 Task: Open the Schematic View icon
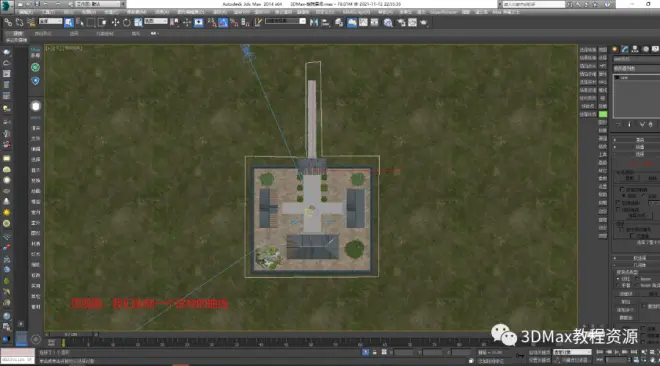(x=374, y=22)
